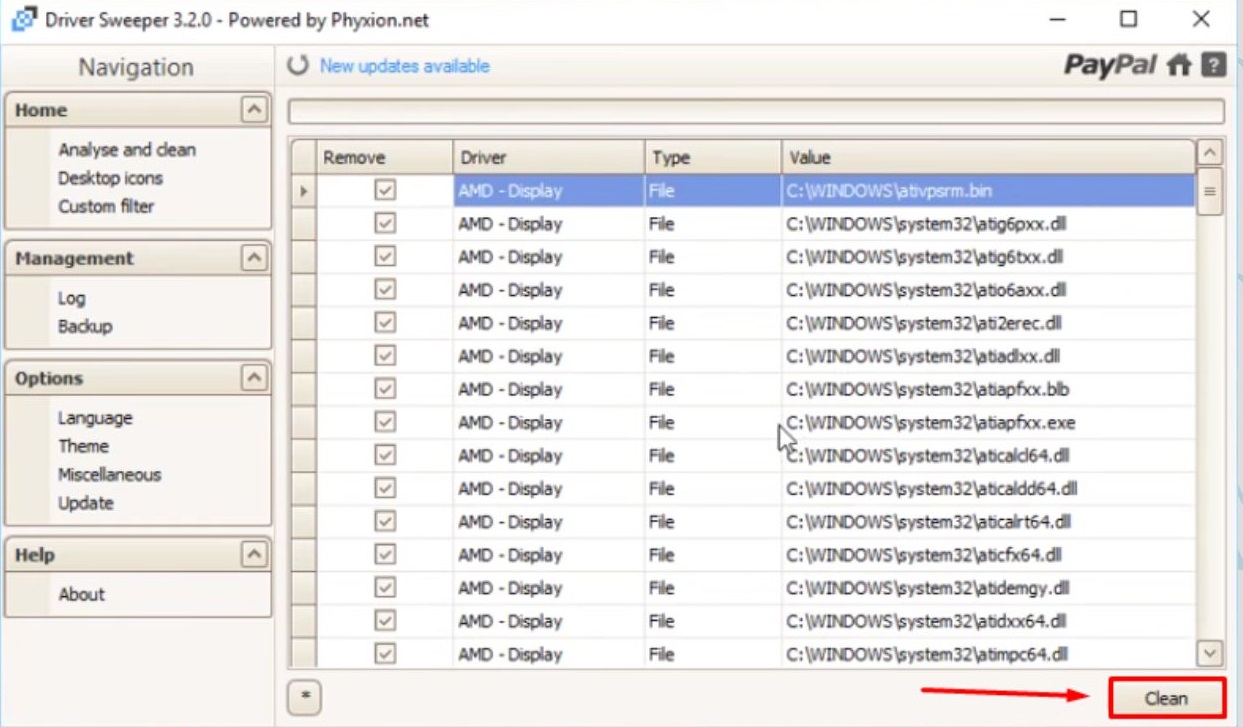This screenshot has width=1243, height=727.
Task: Click the Home section header label
Action: 41,110
